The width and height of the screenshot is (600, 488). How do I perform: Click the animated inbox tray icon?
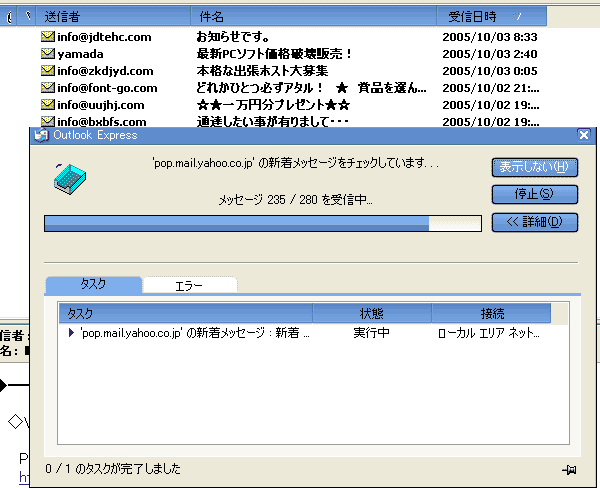[70, 179]
